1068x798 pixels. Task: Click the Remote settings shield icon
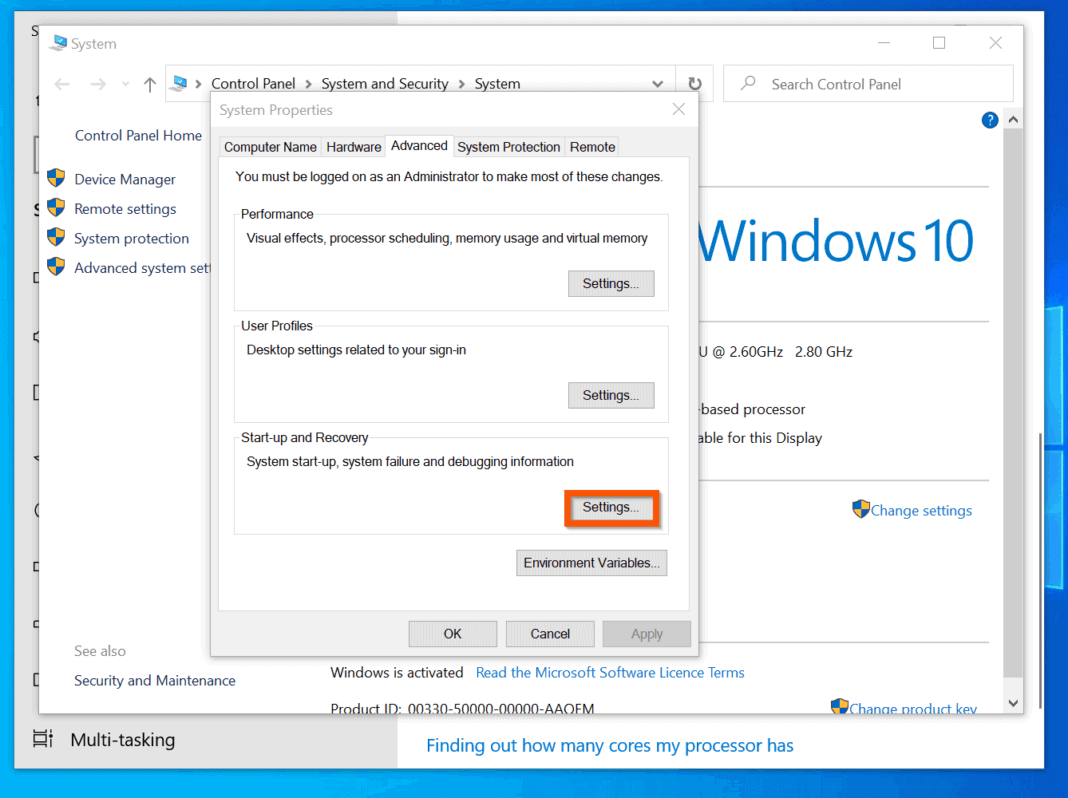(x=57, y=208)
